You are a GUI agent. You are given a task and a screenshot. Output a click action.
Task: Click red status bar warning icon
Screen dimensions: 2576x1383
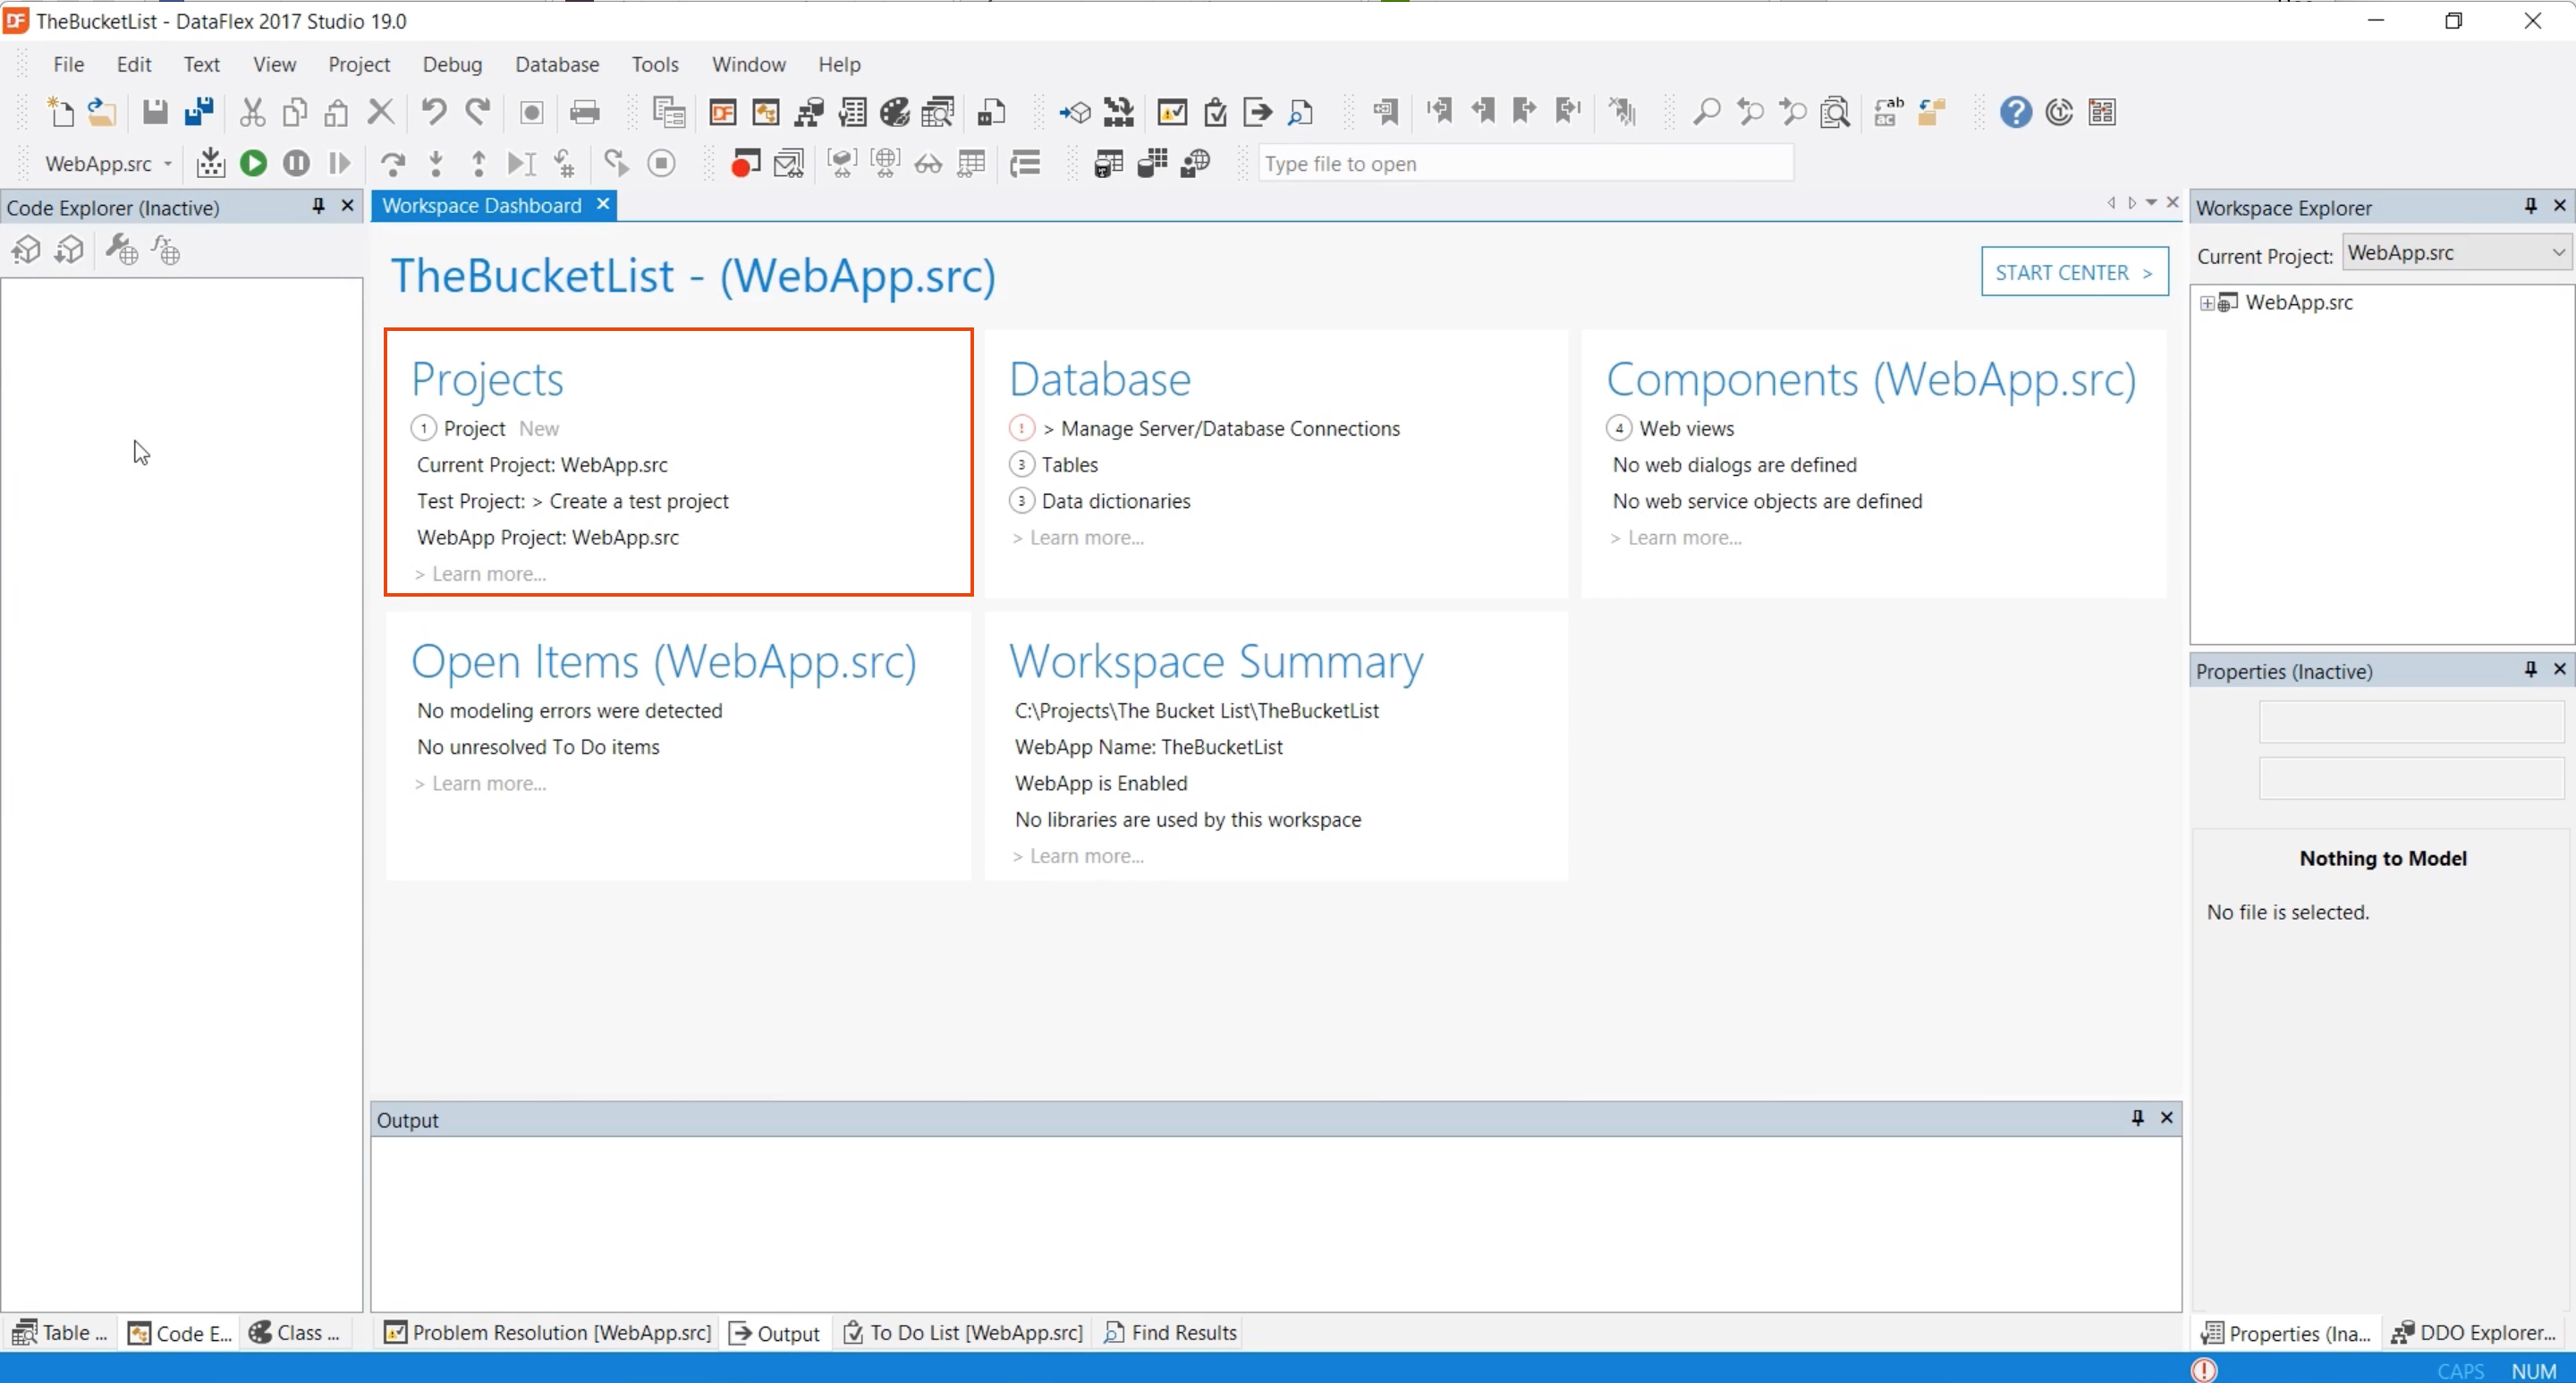(2204, 1369)
